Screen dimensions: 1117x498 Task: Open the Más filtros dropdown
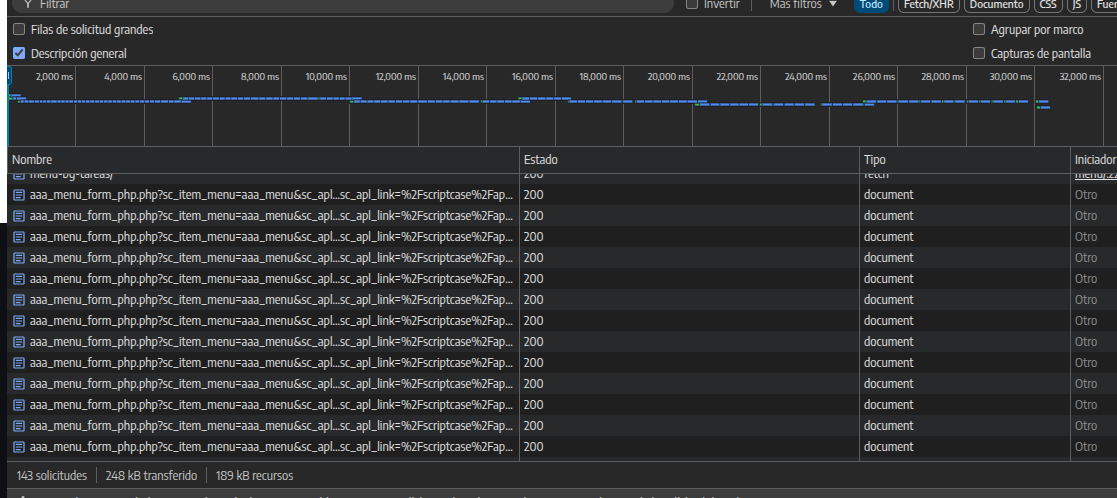coord(802,4)
